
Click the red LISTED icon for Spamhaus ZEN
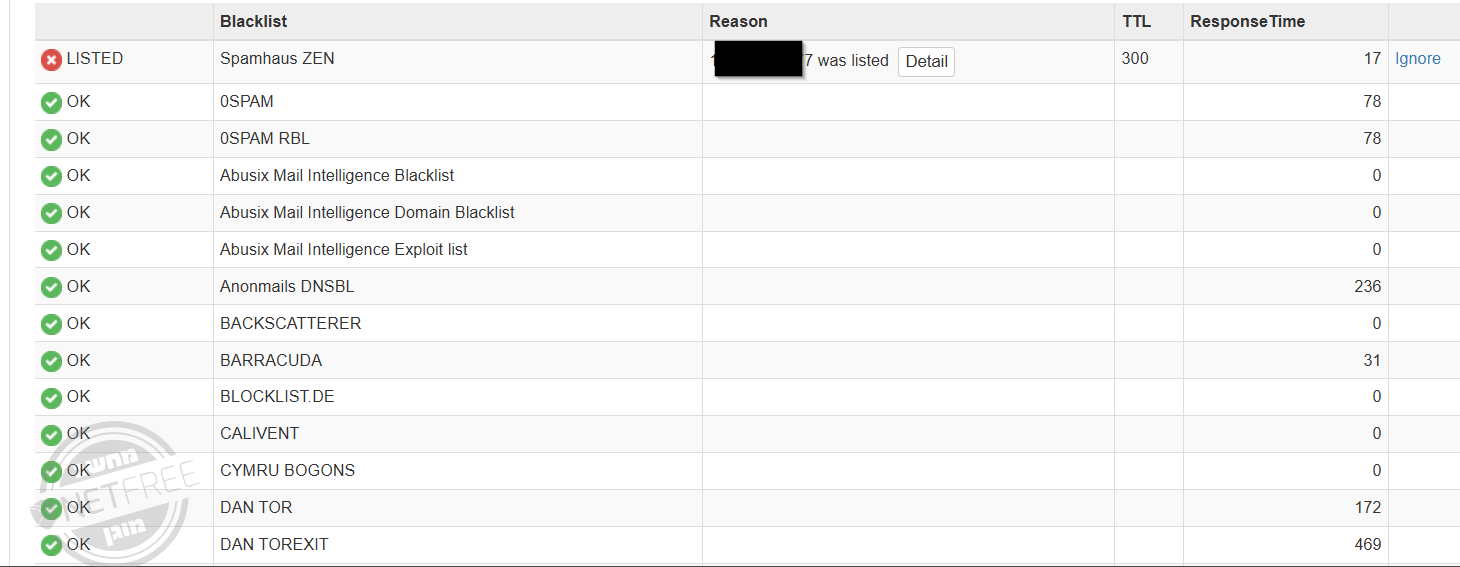tap(51, 60)
